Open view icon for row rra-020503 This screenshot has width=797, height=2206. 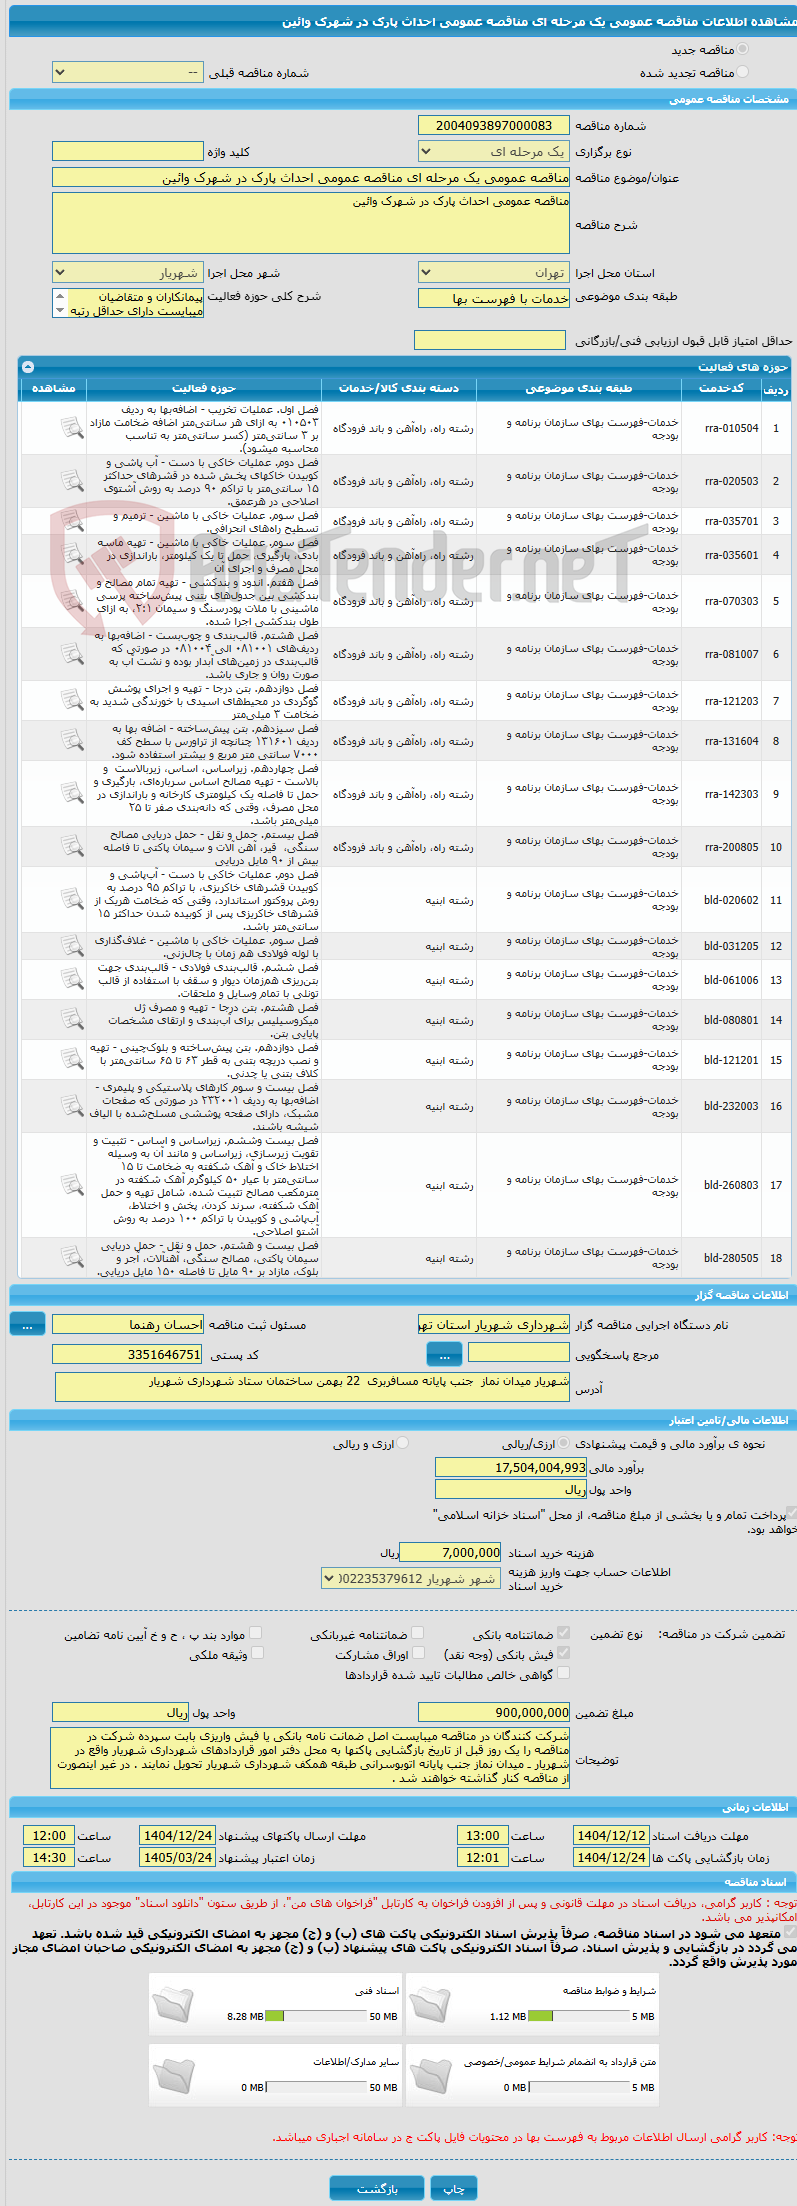[72, 481]
